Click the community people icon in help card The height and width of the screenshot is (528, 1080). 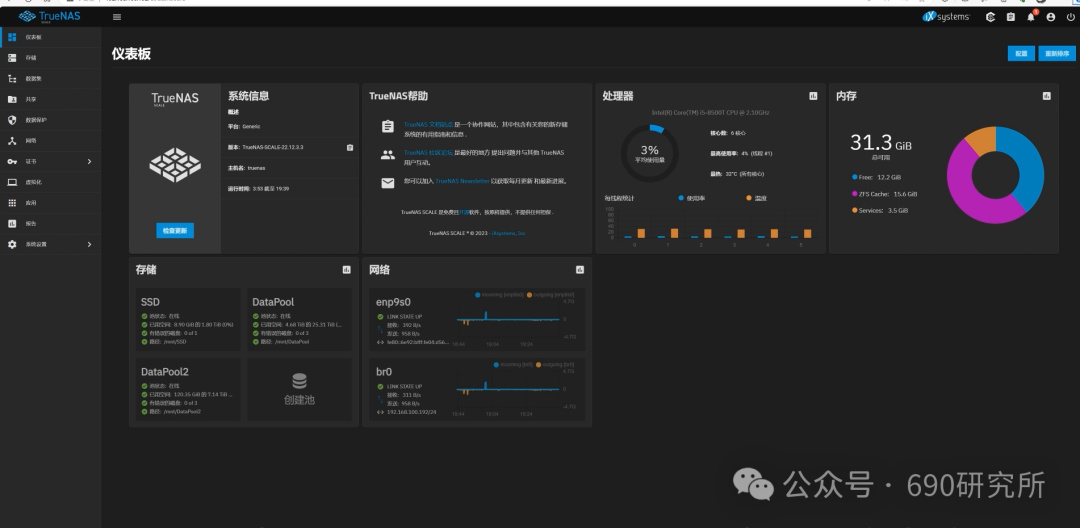[x=388, y=155]
